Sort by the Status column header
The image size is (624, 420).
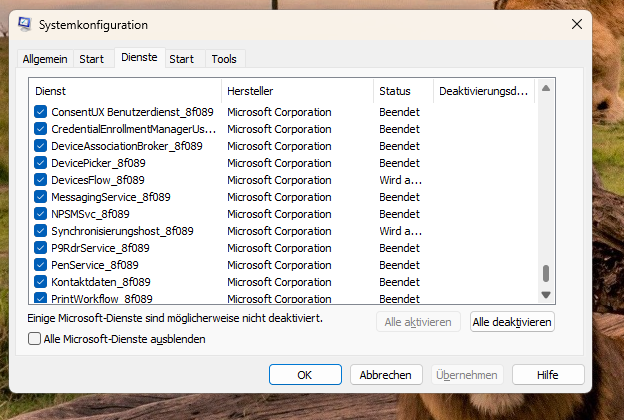402,91
